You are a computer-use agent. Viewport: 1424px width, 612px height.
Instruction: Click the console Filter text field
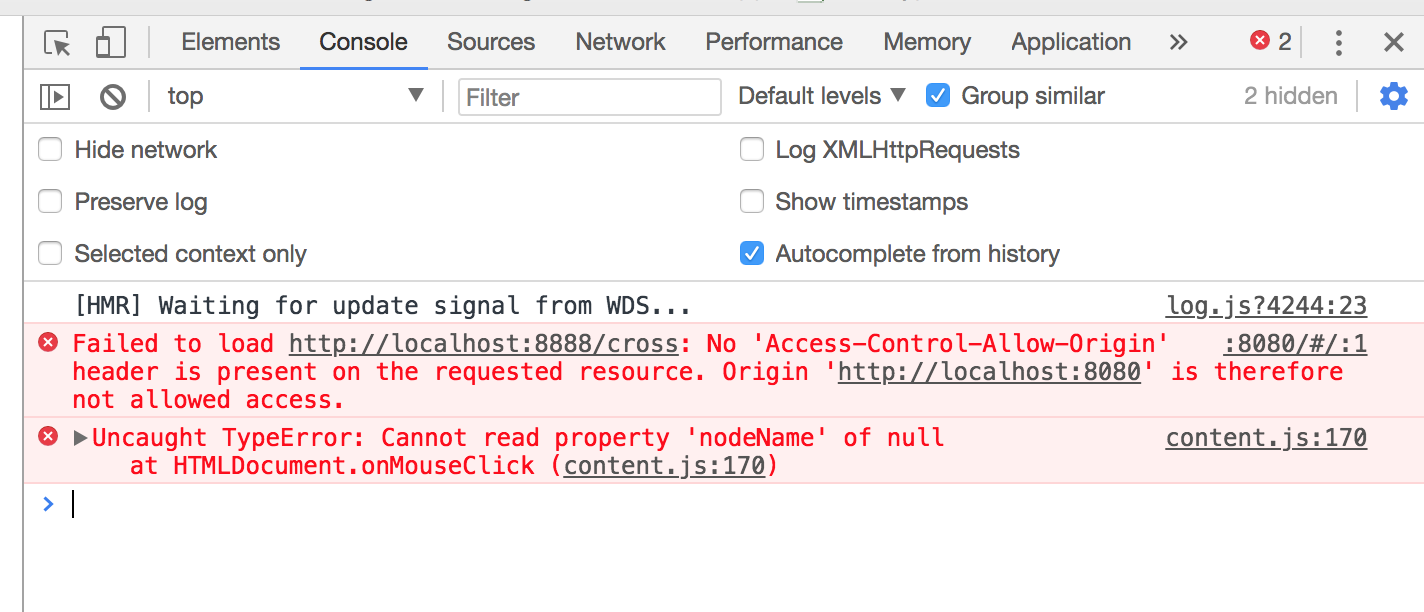tap(590, 97)
